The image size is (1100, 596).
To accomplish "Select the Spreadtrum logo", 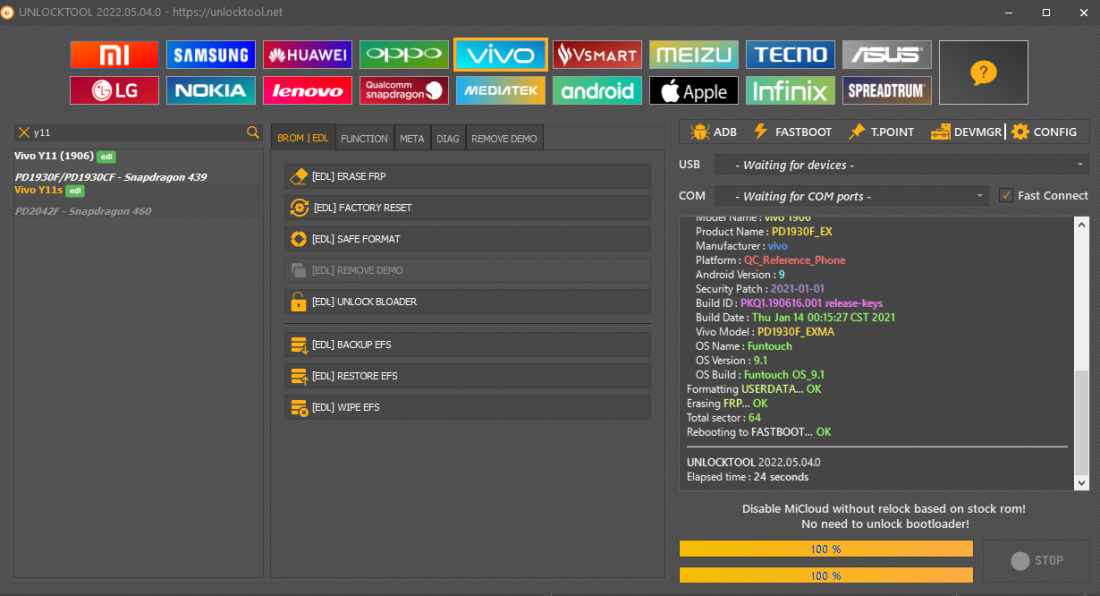I will click(887, 90).
